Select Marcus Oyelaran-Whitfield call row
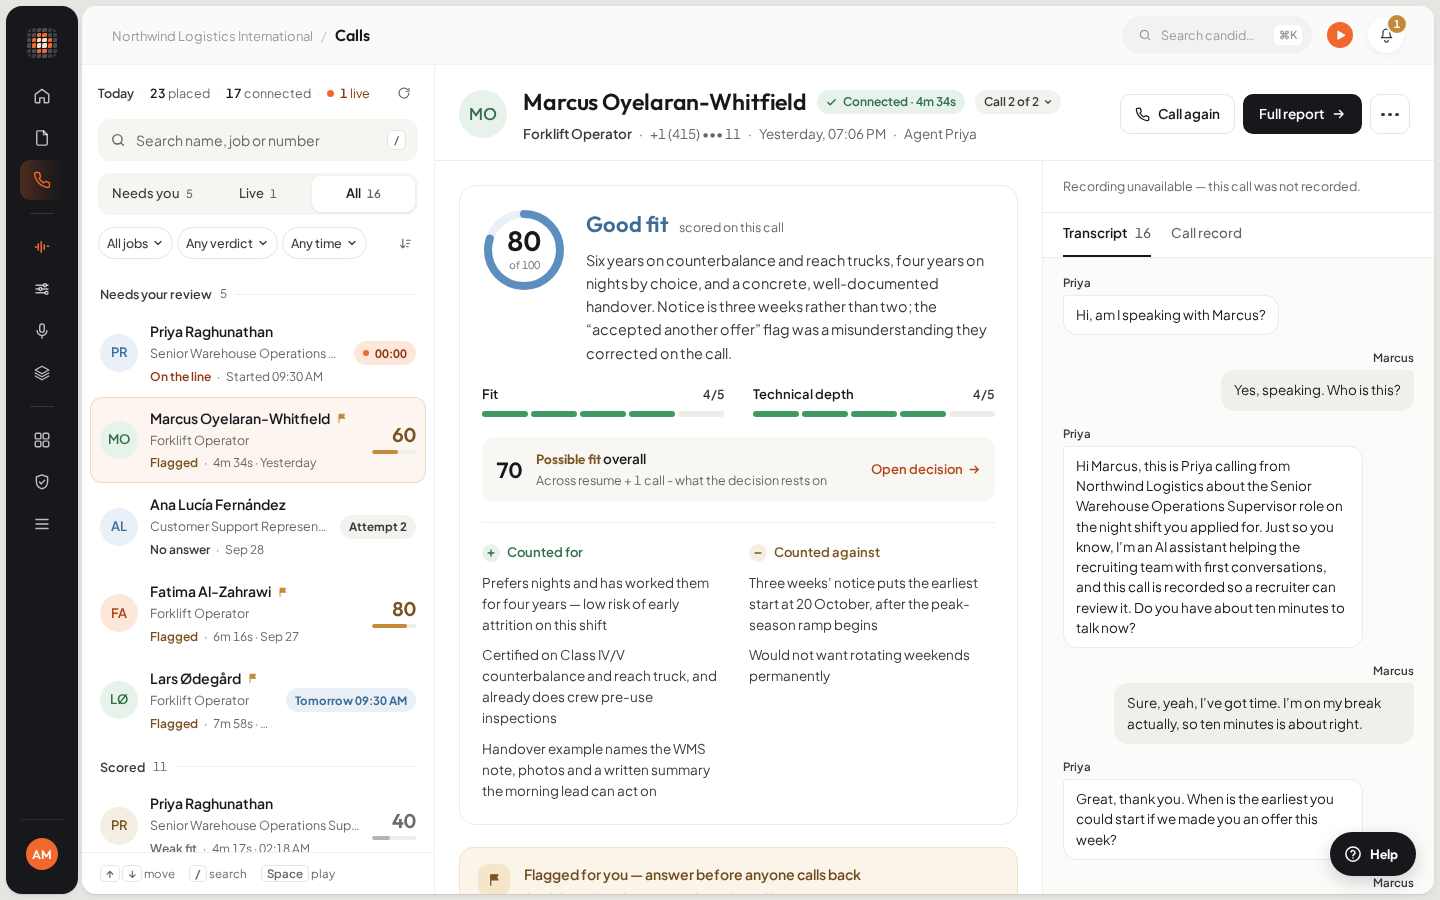Image resolution: width=1440 pixels, height=900 pixels. (x=258, y=440)
